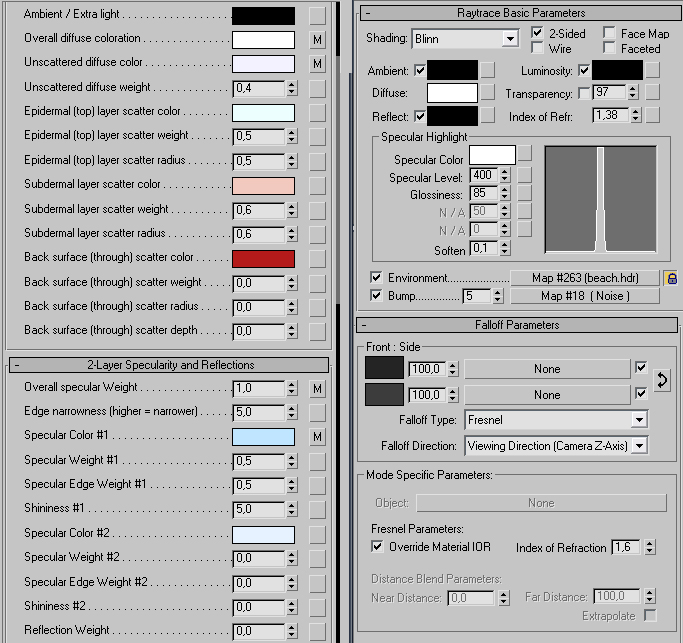Open the M map button for Unscattered diffuse color
Screen dimensions: 683x643
tap(317, 64)
